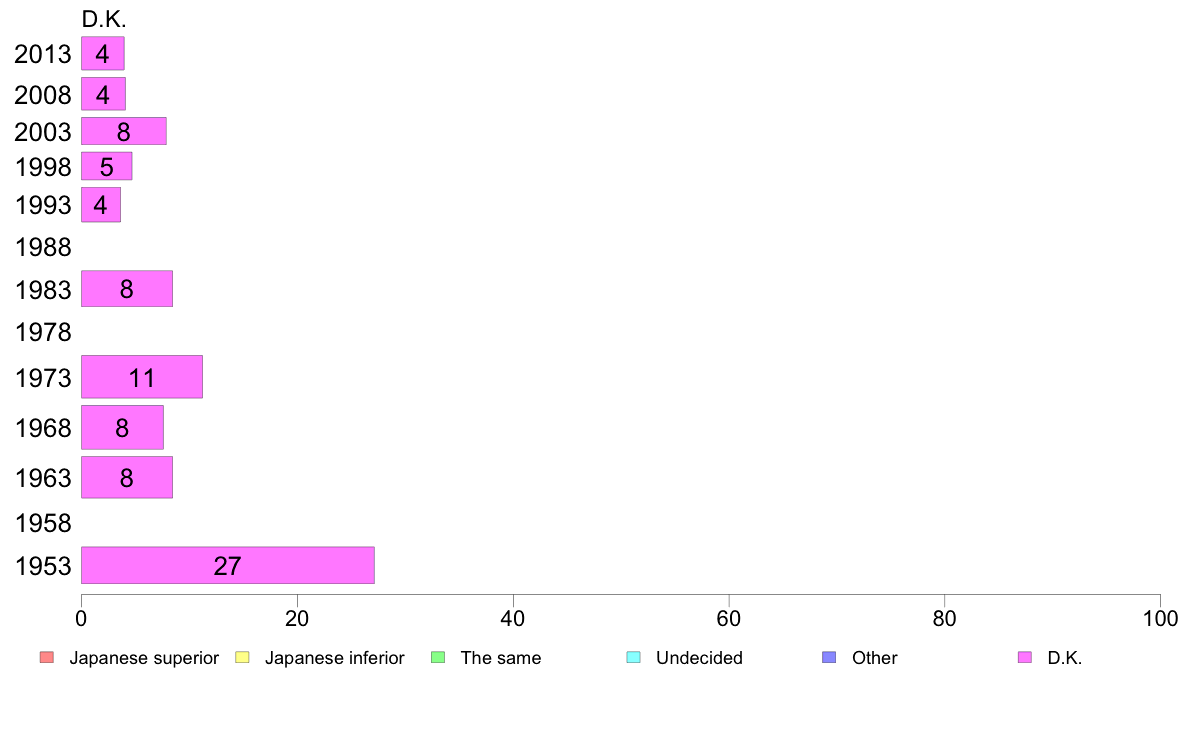Click the D.K. magenta legend swatch
The image size is (1188, 736).
[1025, 657]
